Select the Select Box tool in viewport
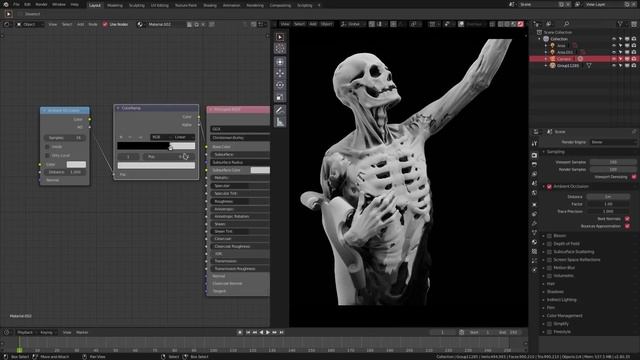Screen dimensions: 640x360 [x=280, y=37]
